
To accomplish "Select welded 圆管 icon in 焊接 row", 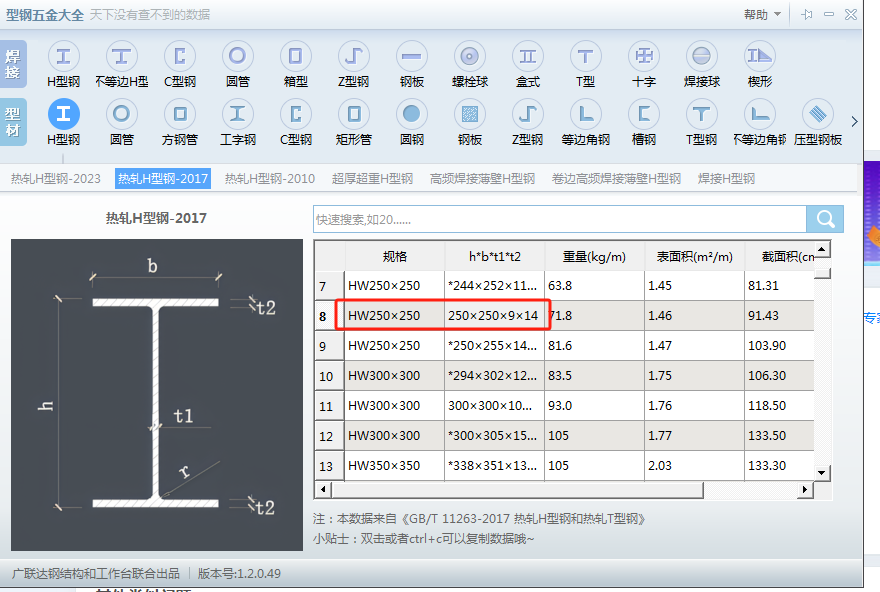I will tap(237, 56).
